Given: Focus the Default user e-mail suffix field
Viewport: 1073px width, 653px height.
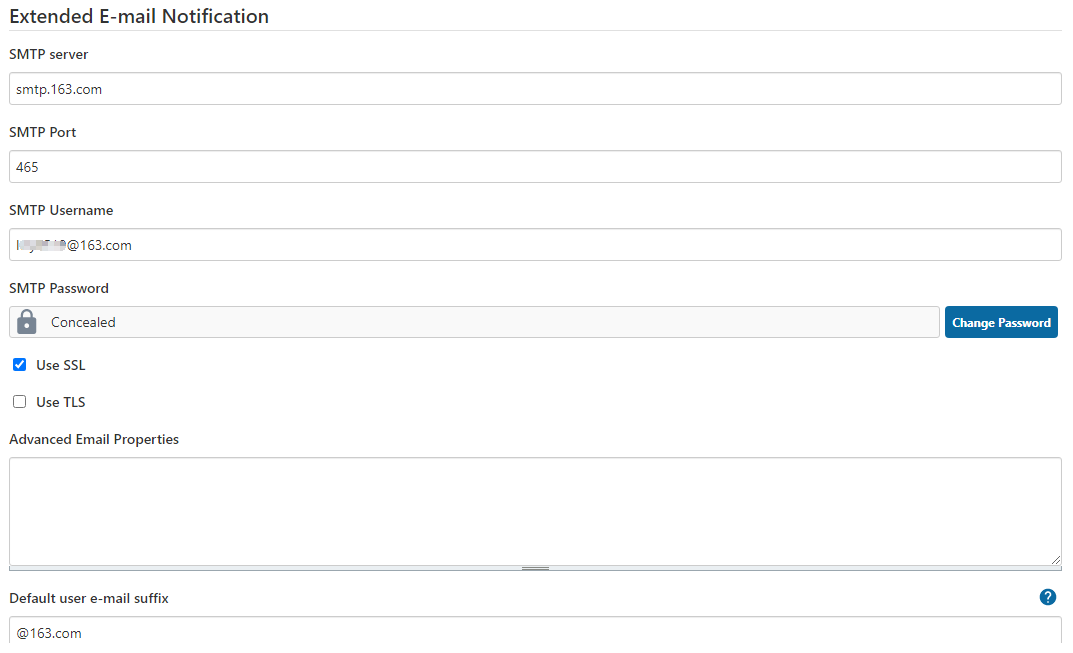Looking at the screenshot, I should [535, 633].
